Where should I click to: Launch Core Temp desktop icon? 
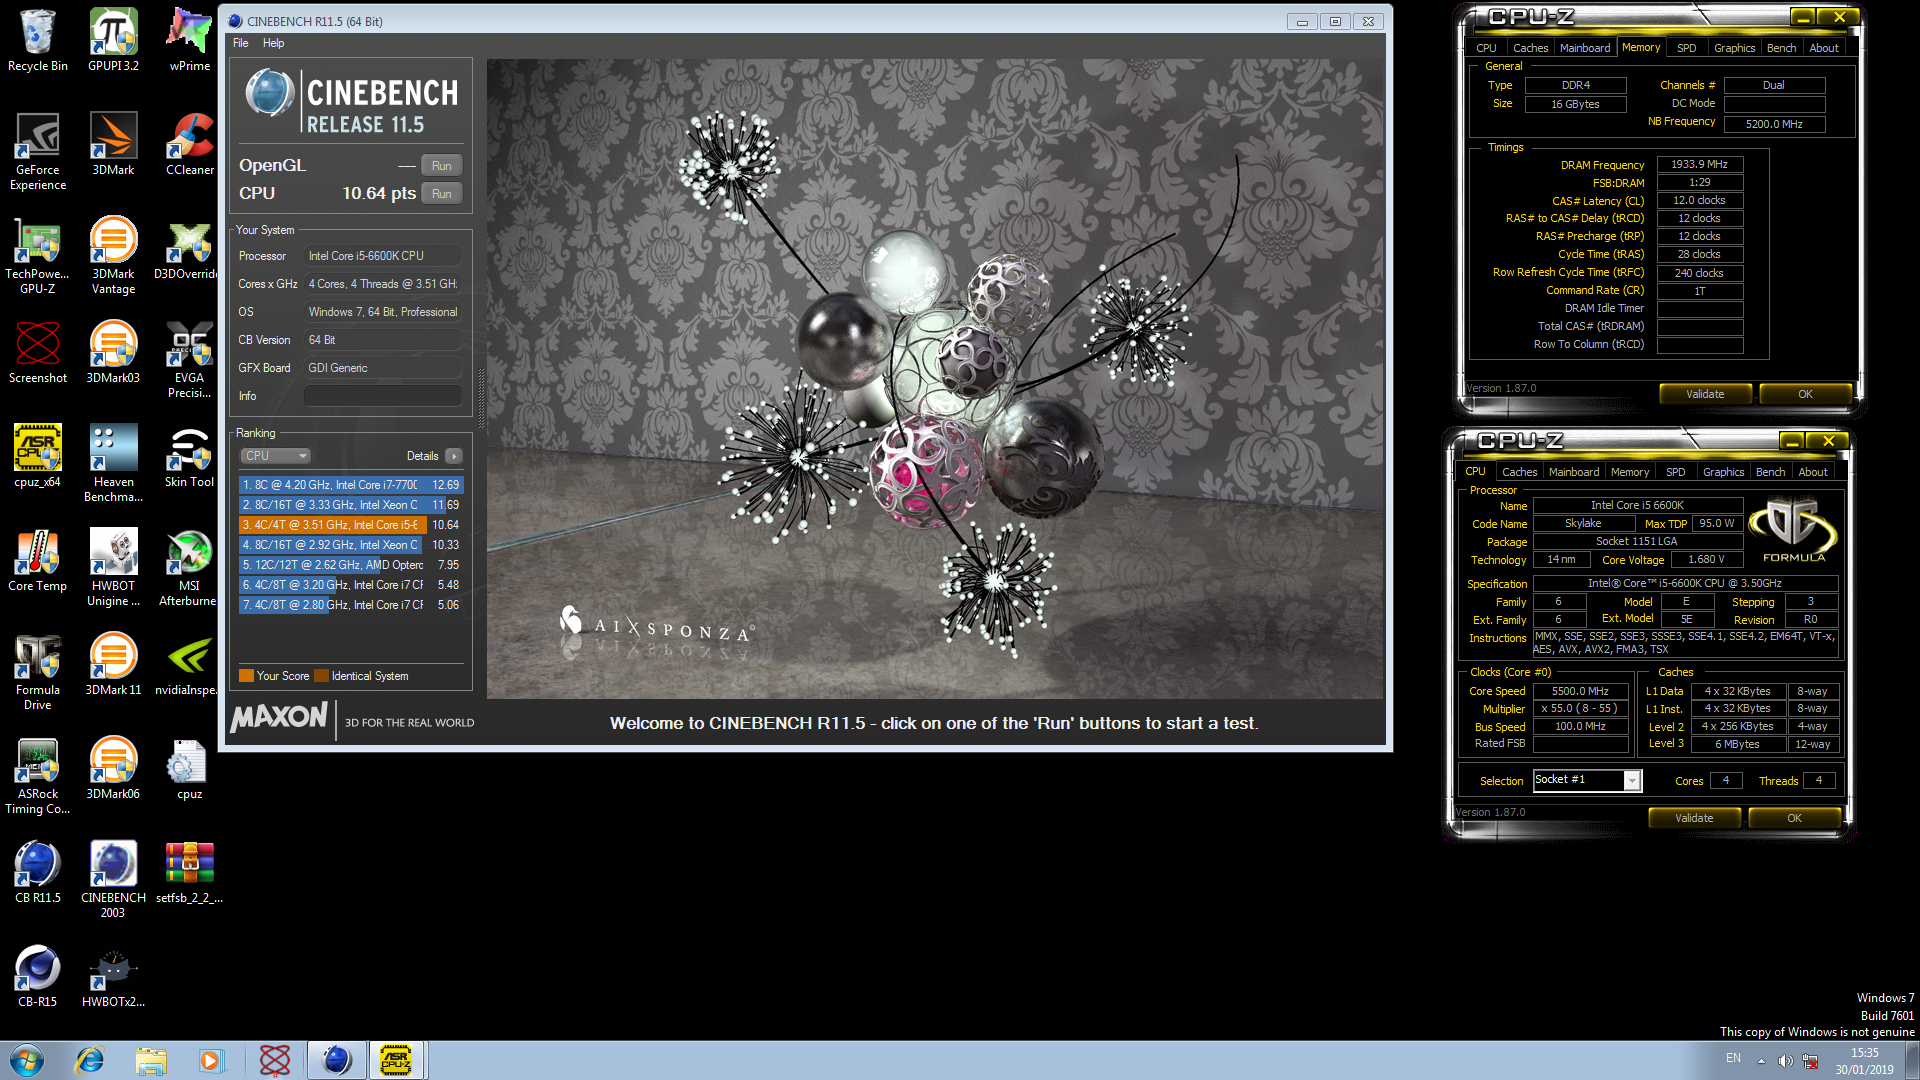(38, 560)
